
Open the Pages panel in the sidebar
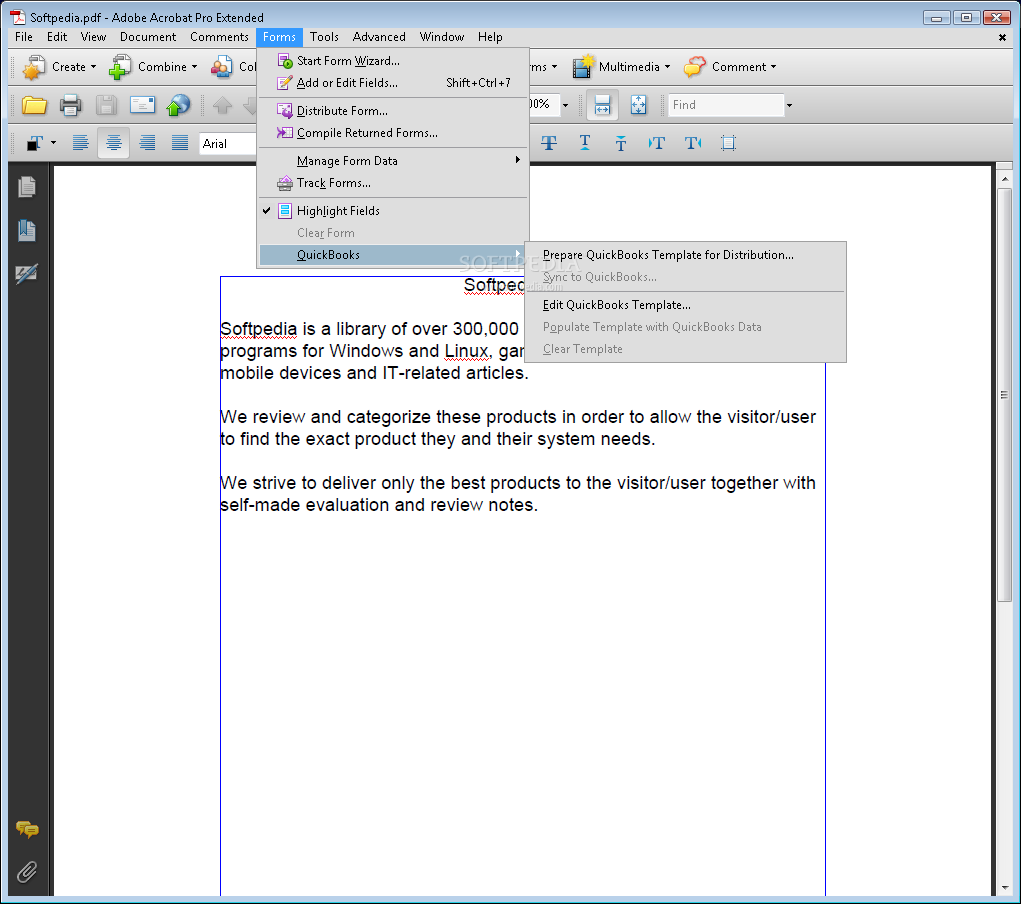click(27, 188)
